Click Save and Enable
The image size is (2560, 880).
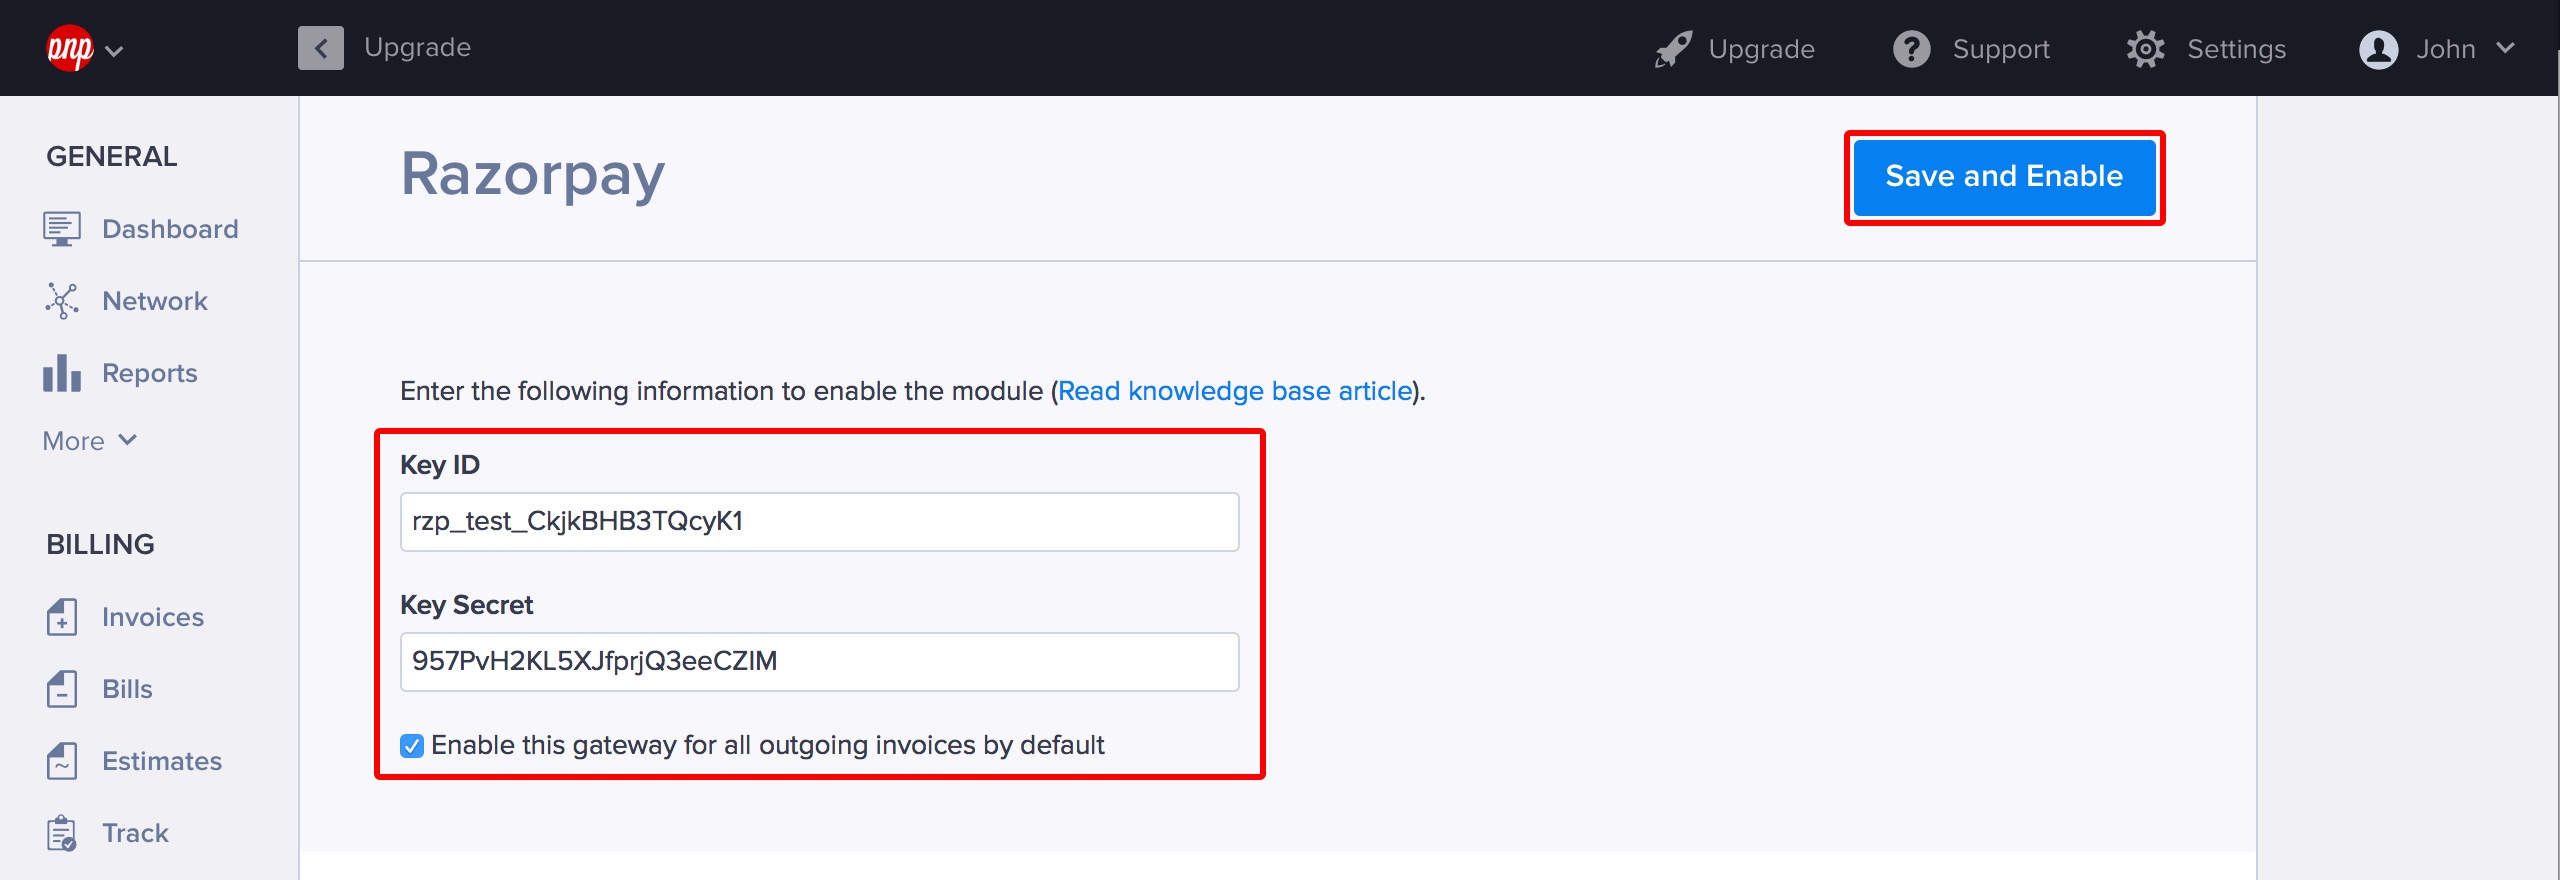pos(2004,177)
